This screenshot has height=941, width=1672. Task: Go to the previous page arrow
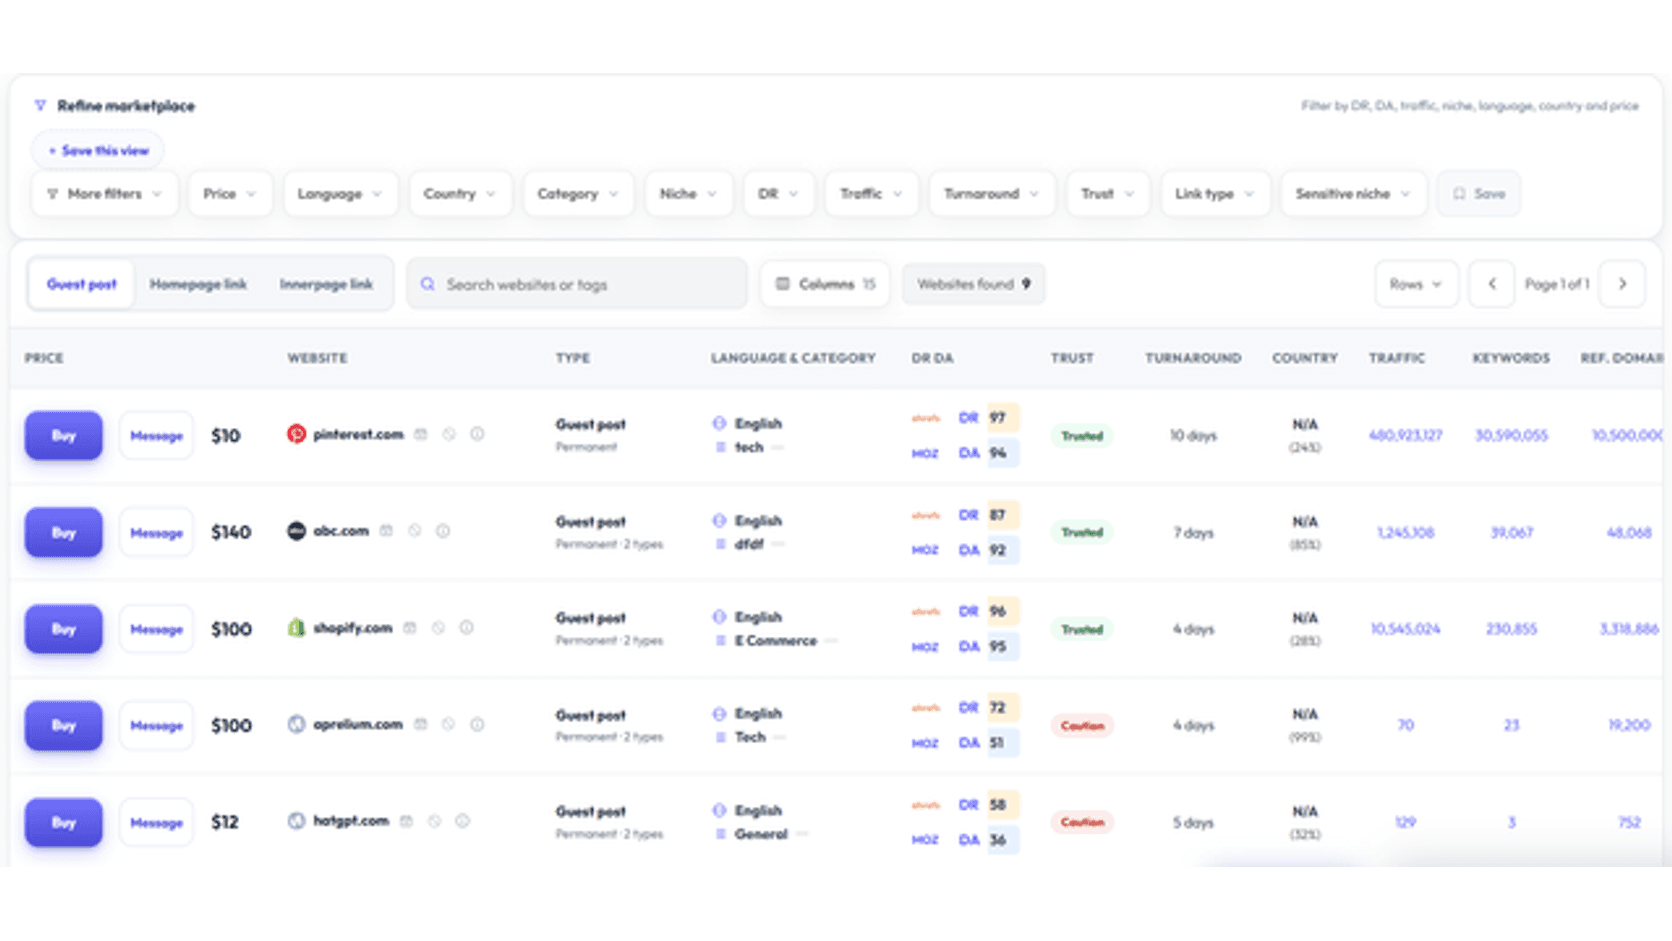1491,284
